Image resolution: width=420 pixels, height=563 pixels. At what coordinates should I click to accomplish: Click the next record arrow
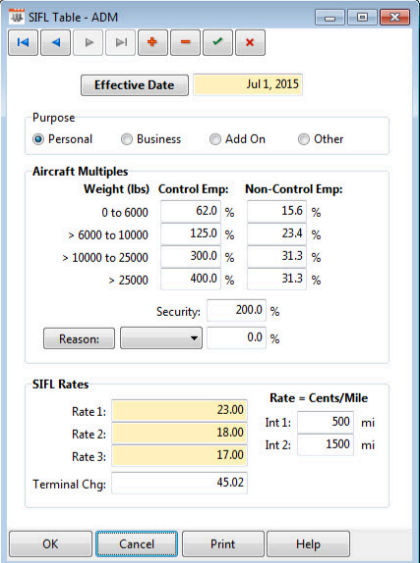(x=88, y=43)
